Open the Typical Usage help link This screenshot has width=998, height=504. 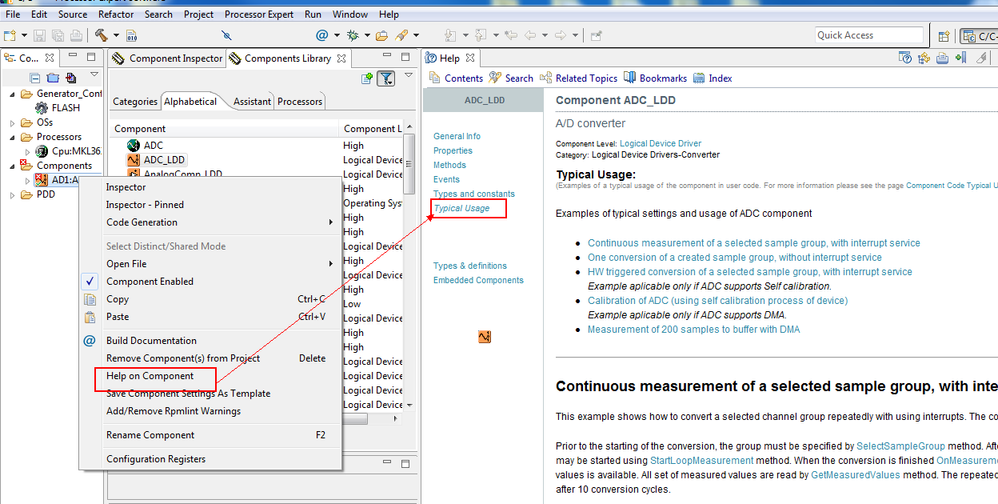click(461, 208)
